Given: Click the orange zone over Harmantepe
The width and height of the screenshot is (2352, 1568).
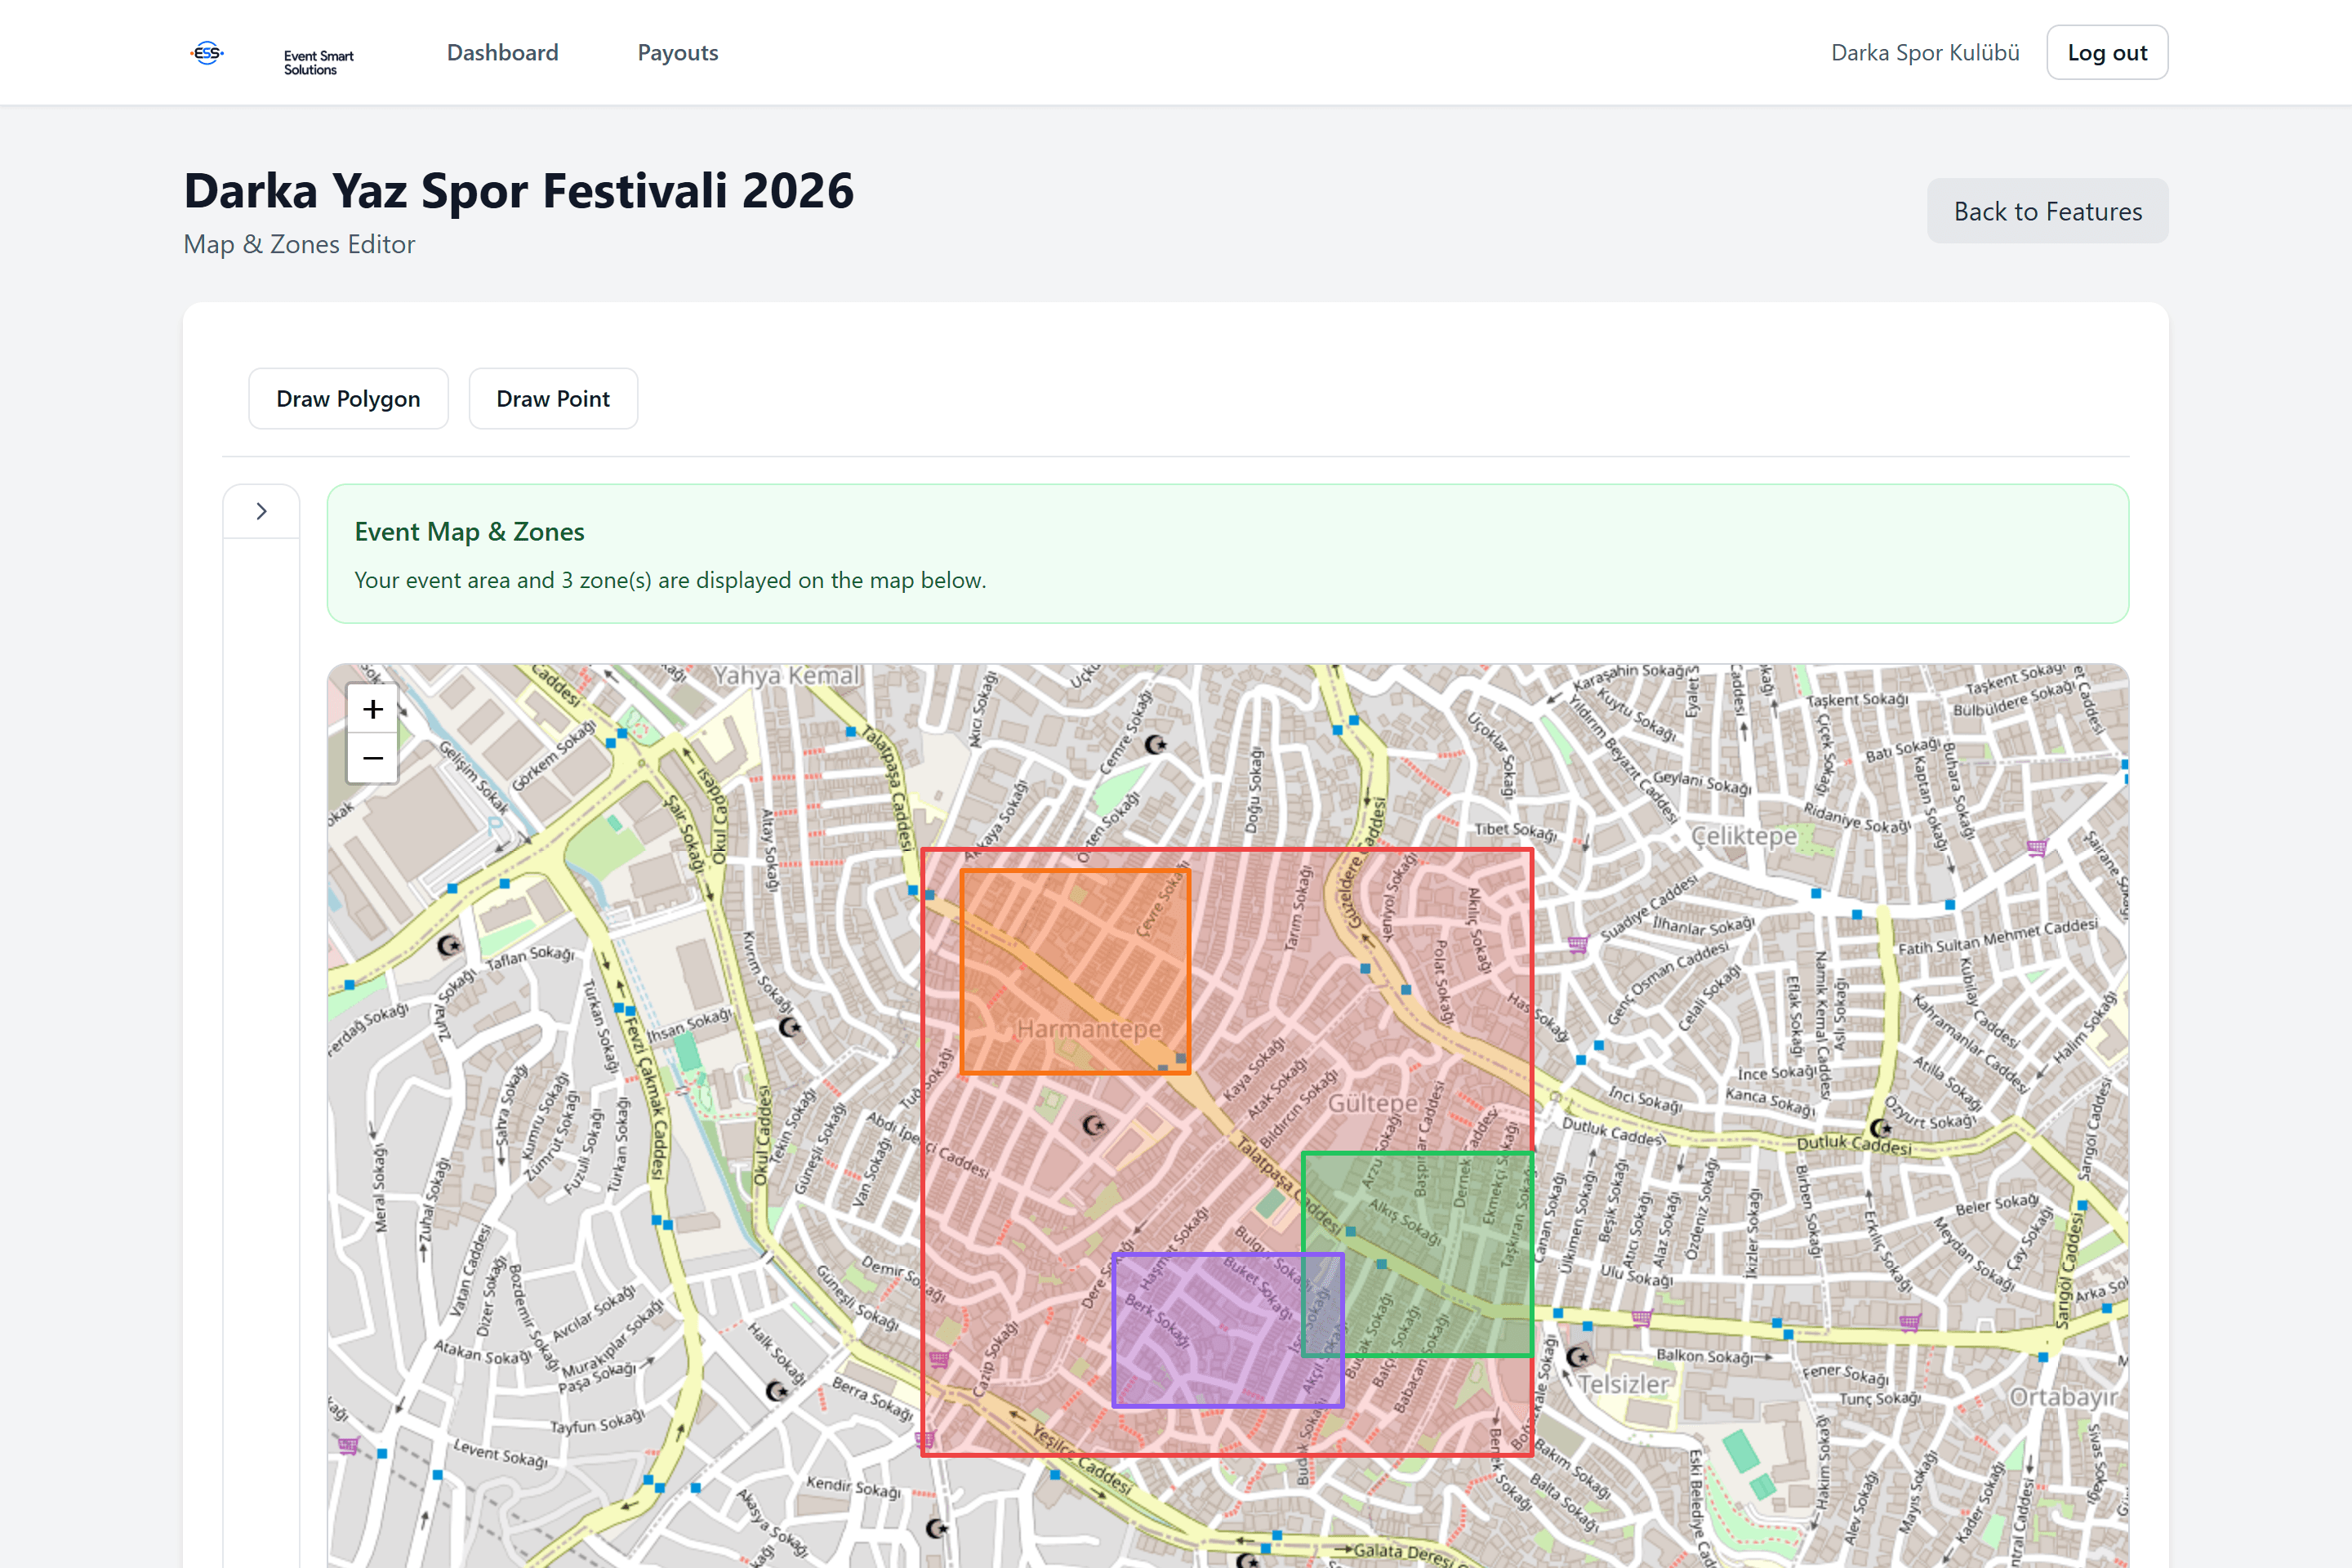Looking at the screenshot, I should [1075, 972].
